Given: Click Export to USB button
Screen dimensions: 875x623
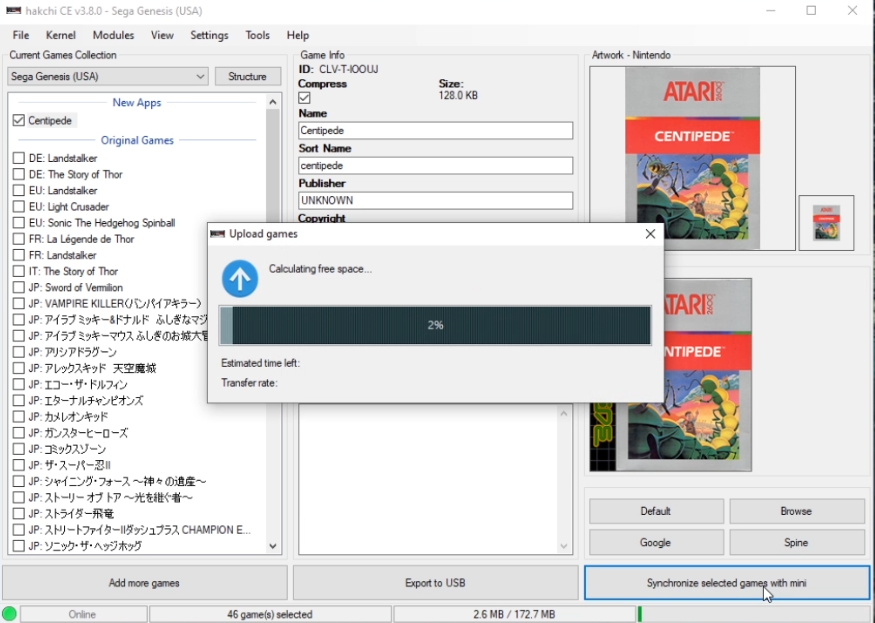Looking at the screenshot, I should point(435,583).
